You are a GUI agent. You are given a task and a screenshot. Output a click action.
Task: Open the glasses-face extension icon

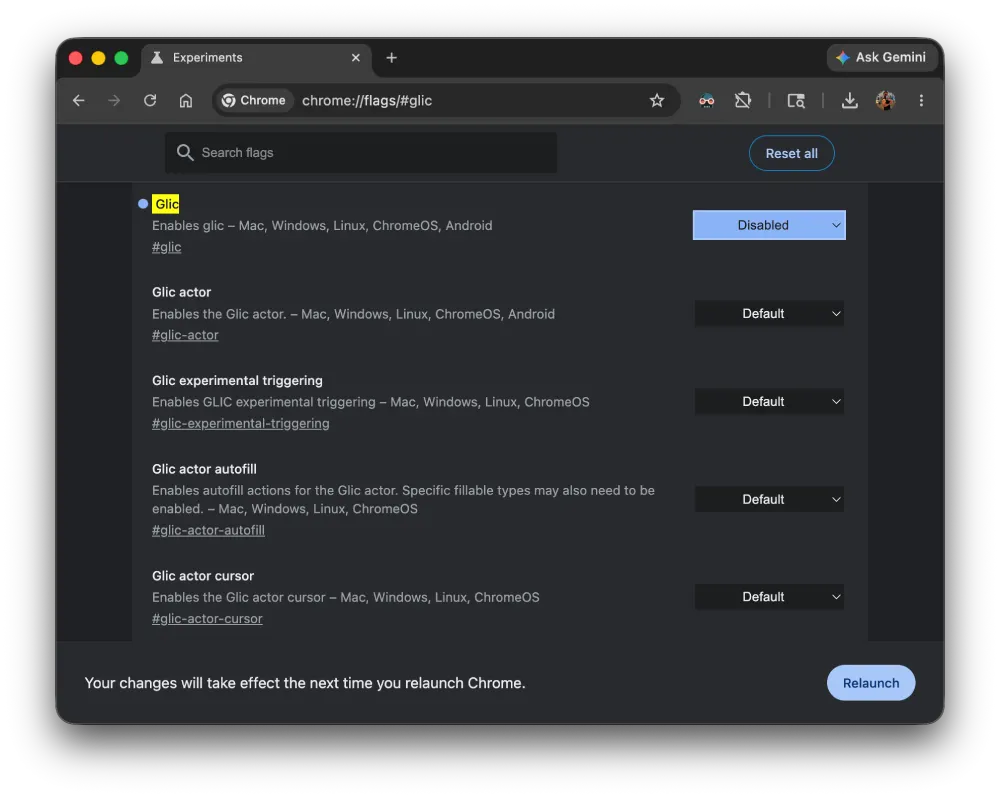(707, 101)
